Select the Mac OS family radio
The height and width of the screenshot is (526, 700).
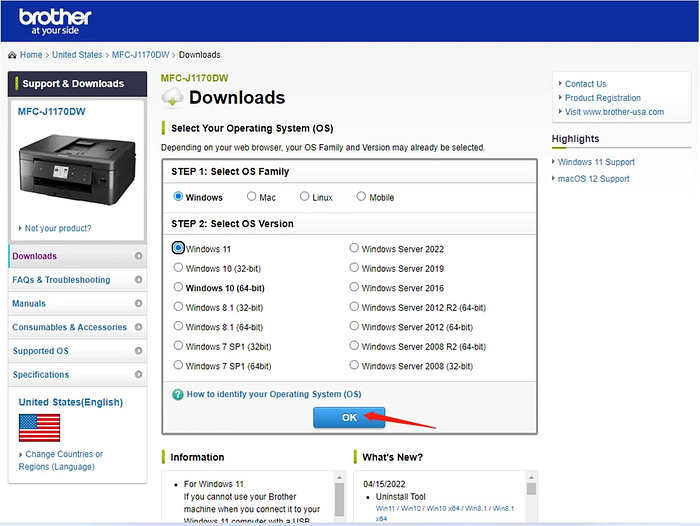pos(252,196)
